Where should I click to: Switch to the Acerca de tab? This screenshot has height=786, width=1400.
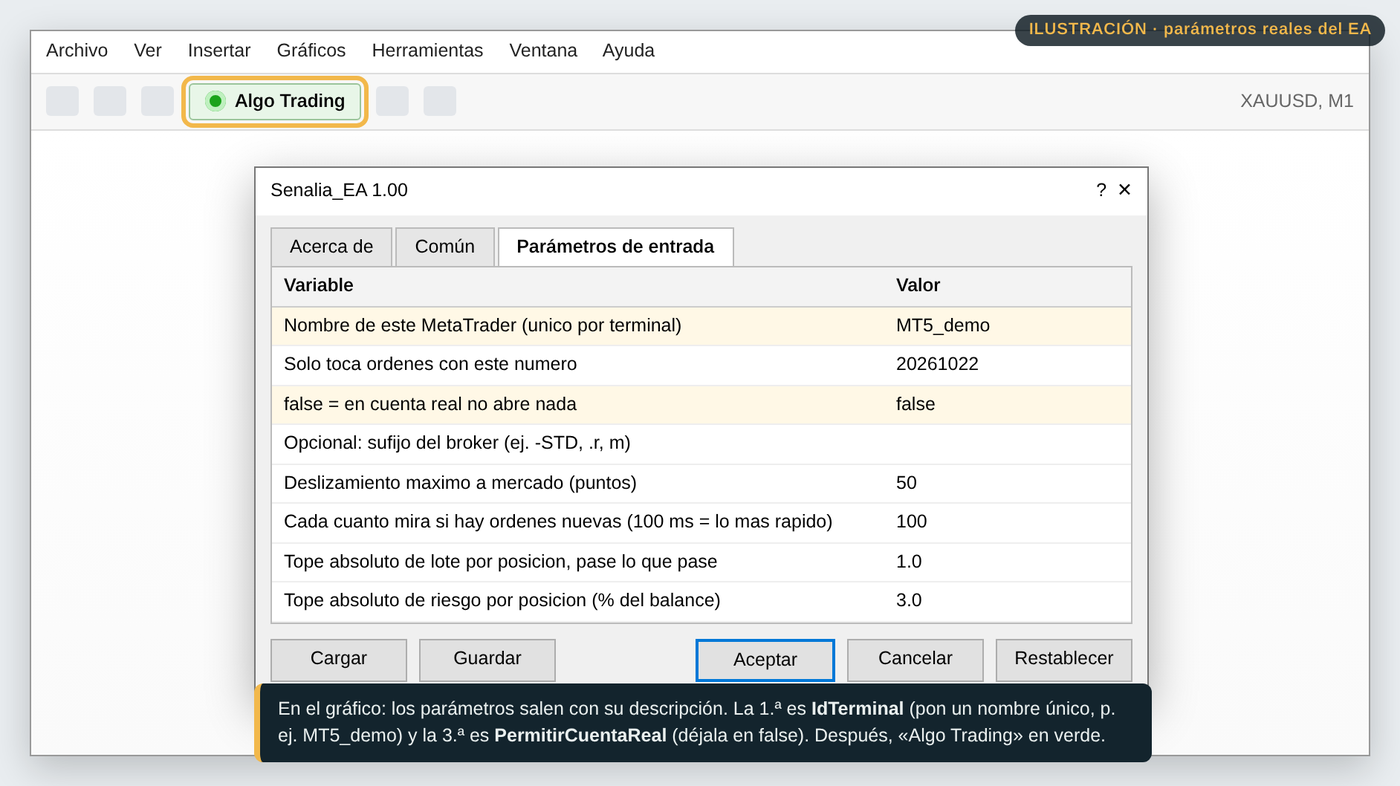point(331,247)
